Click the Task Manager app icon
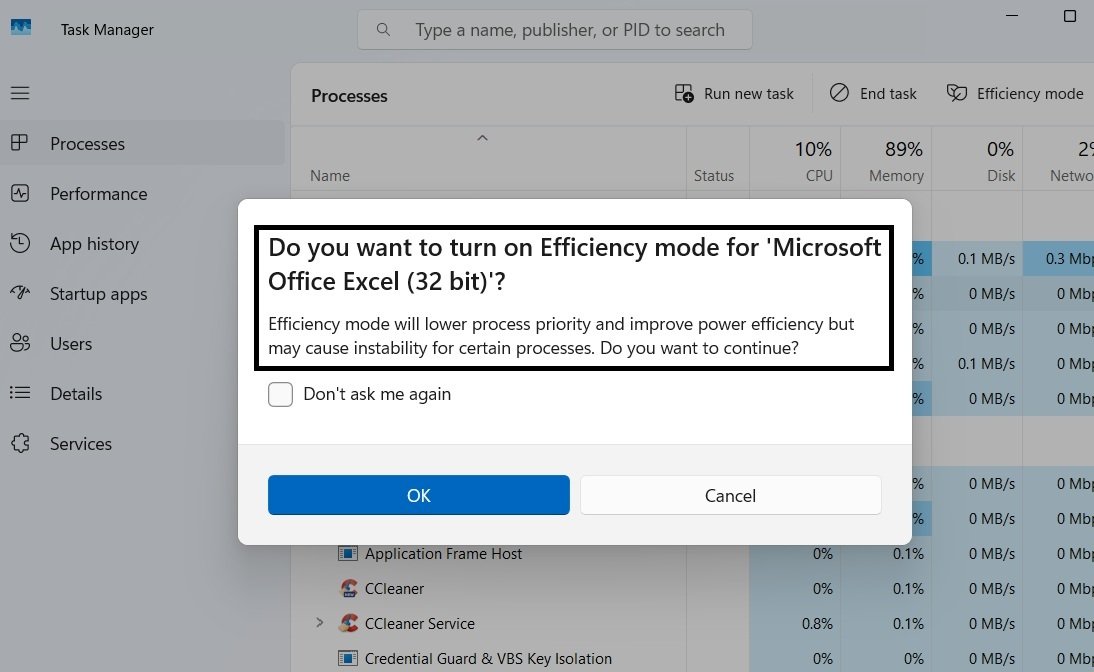1094x672 pixels. coord(21,28)
